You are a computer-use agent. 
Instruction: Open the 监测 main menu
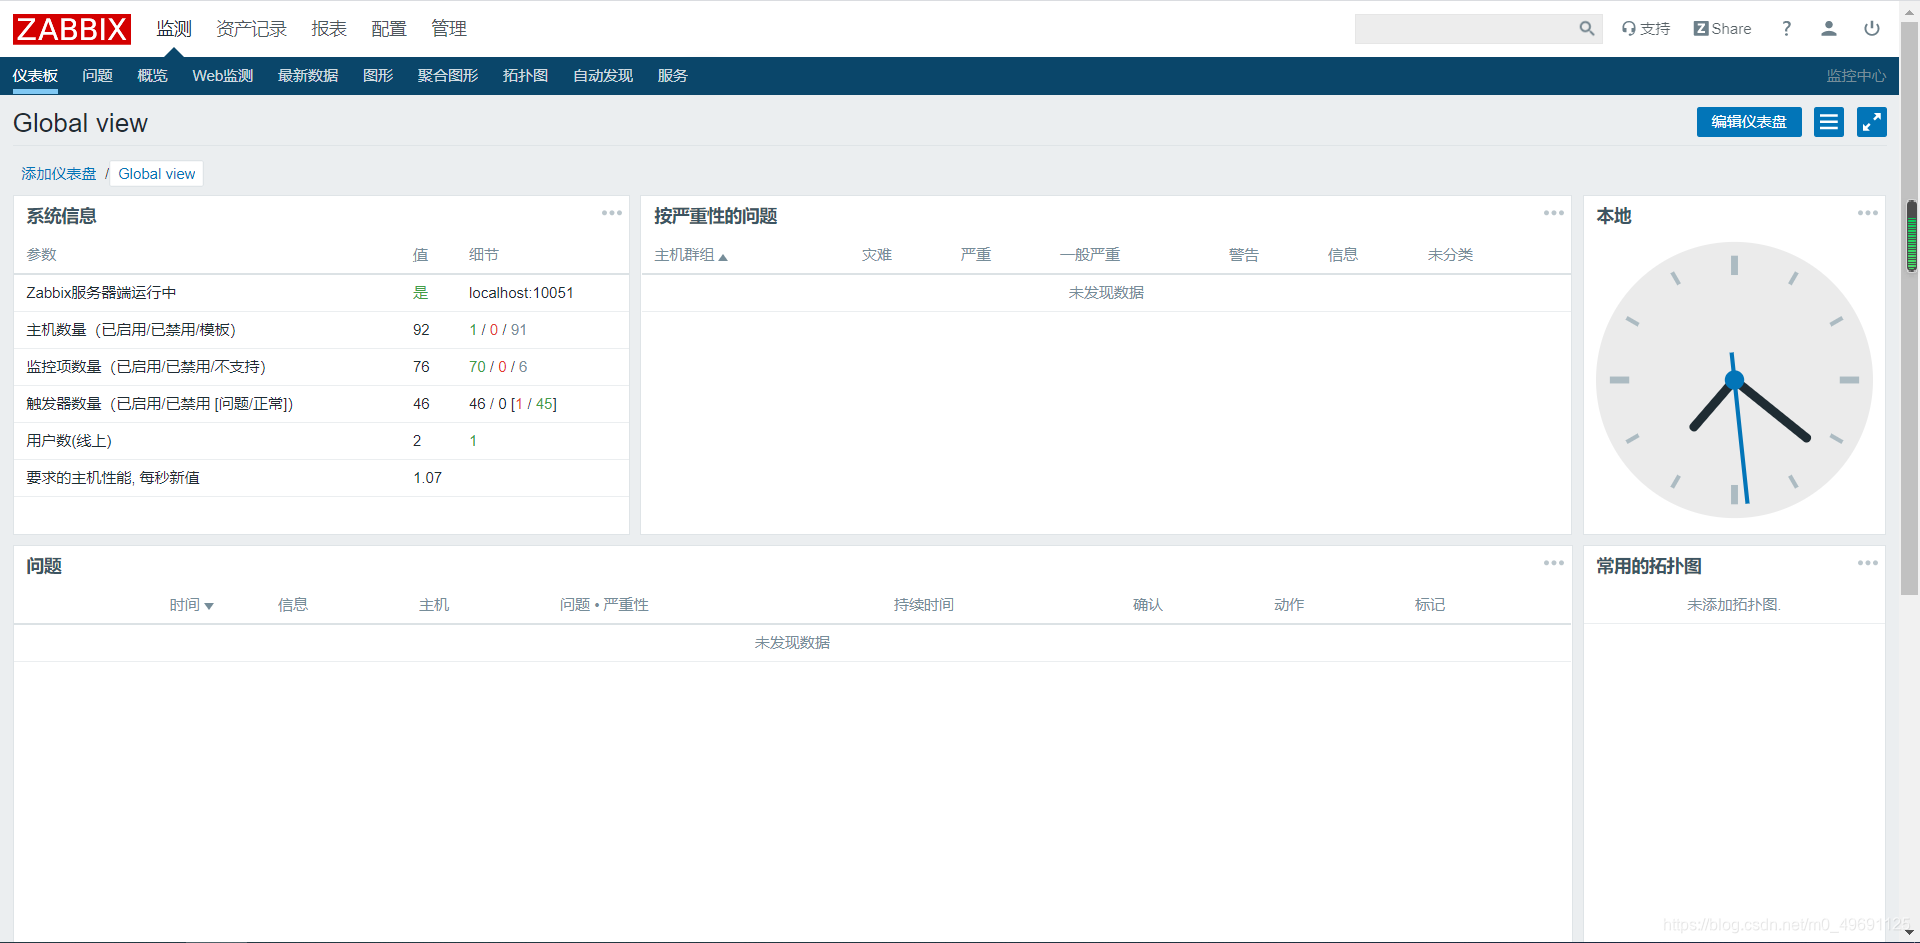(x=174, y=29)
